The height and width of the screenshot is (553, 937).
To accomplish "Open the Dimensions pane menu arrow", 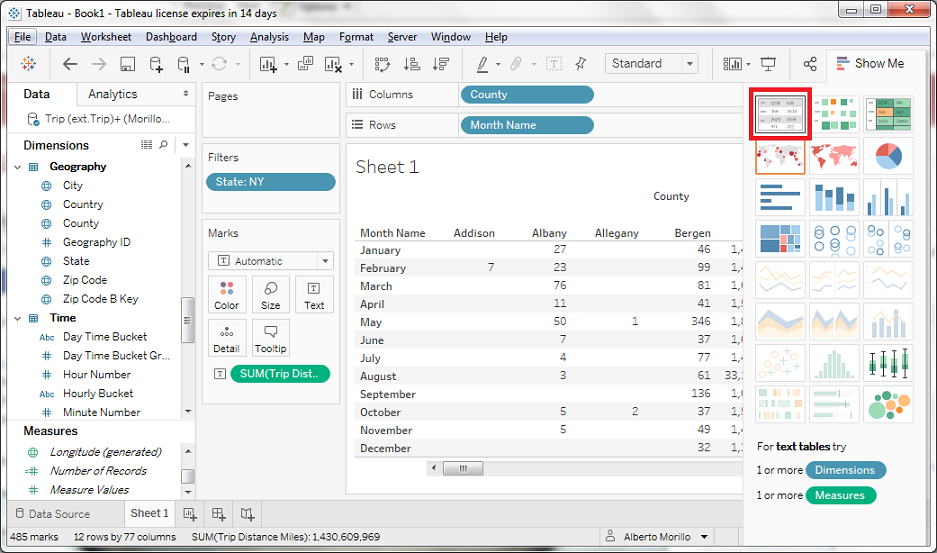I will 186,145.
